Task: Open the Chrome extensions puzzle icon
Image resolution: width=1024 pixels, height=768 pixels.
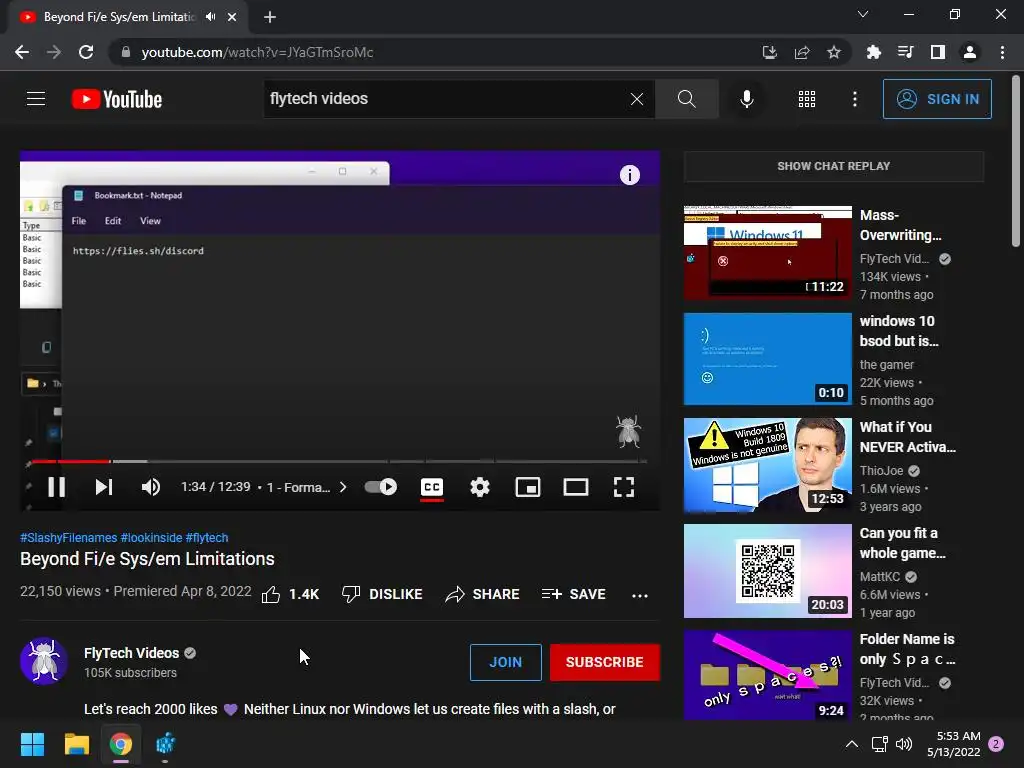Action: point(873,52)
